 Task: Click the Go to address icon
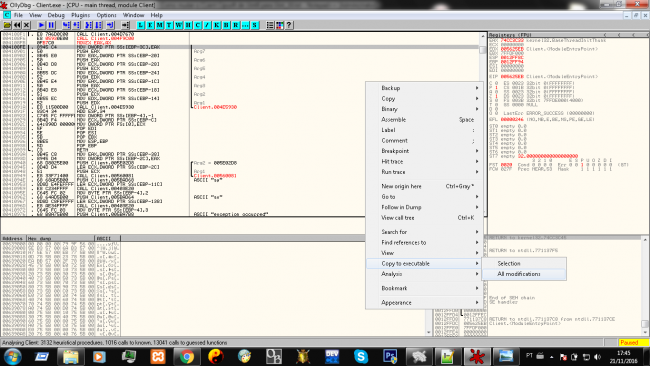click(125, 25)
